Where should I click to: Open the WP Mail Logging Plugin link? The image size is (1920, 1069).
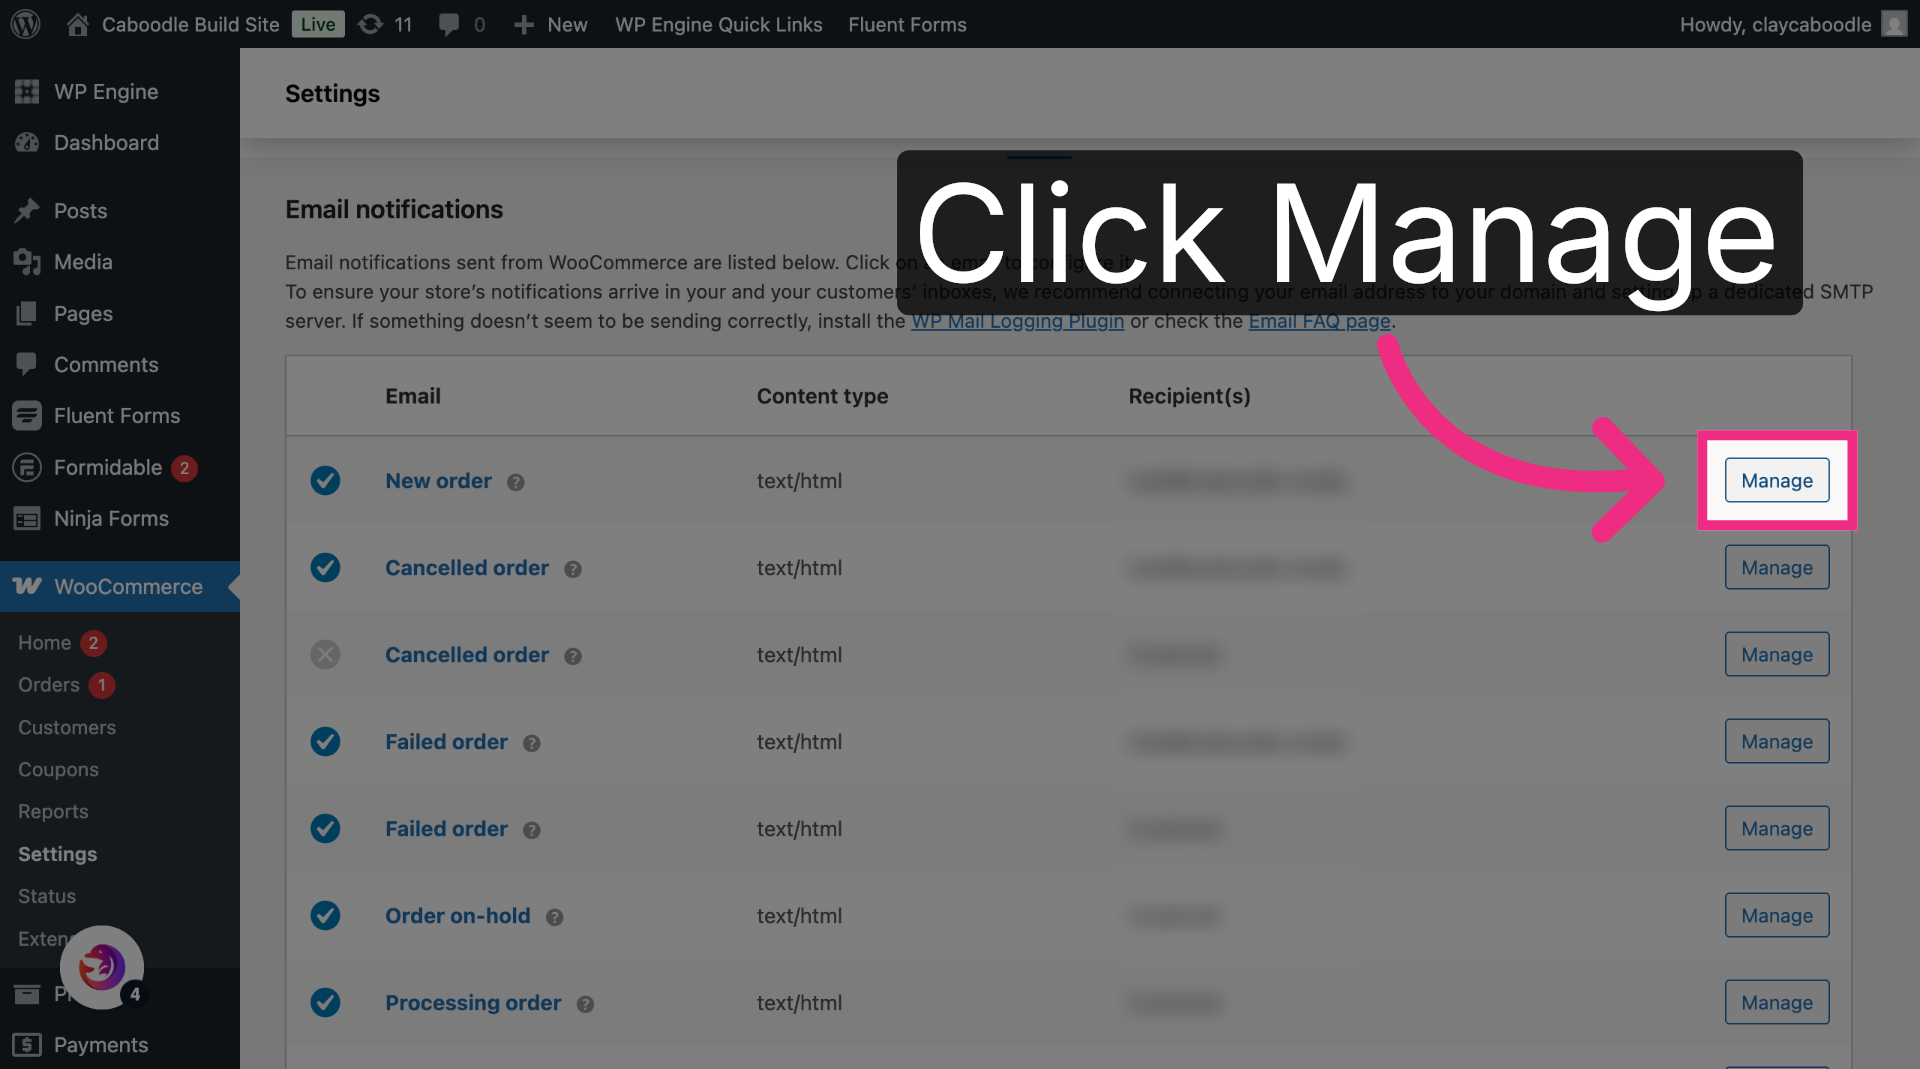coord(1017,321)
